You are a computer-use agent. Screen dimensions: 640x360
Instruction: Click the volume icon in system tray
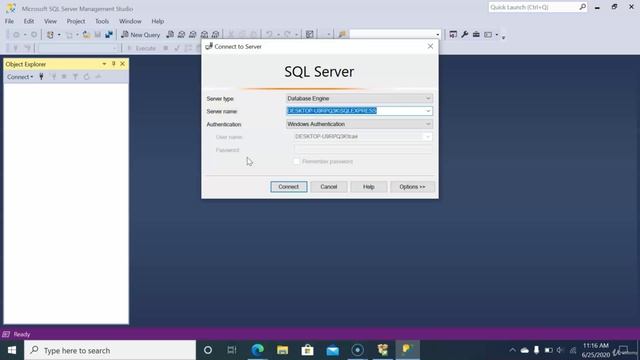click(x=560, y=350)
